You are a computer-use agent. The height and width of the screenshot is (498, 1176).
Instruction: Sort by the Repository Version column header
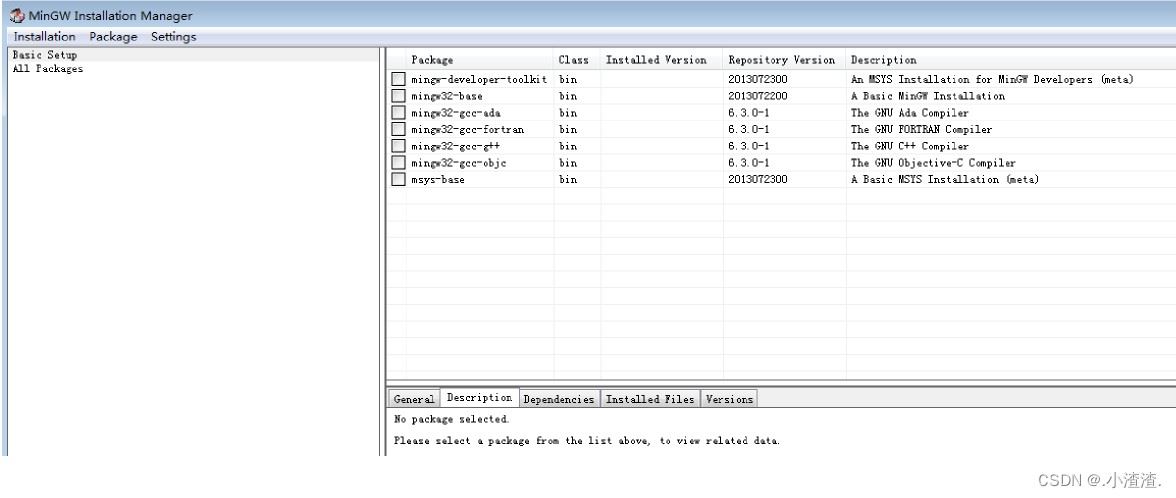pos(784,60)
